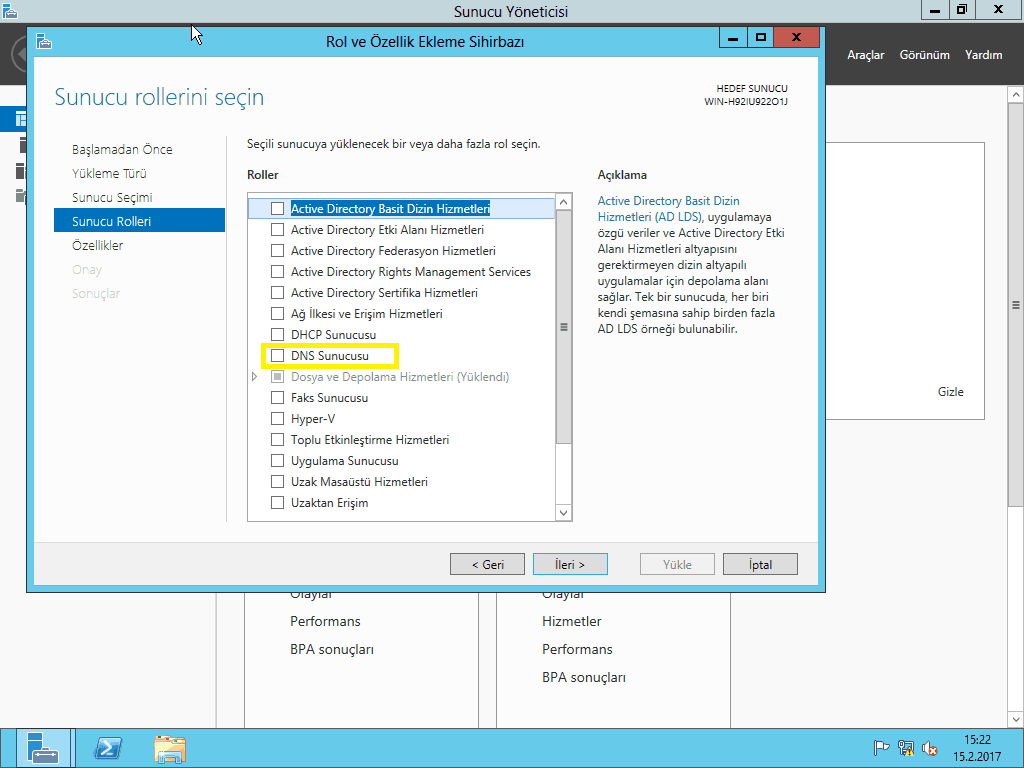This screenshot has width=1024, height=768.
Task: Check Active Directory Basit Dizin Hizmetleri
Action: tap(278, 208)
